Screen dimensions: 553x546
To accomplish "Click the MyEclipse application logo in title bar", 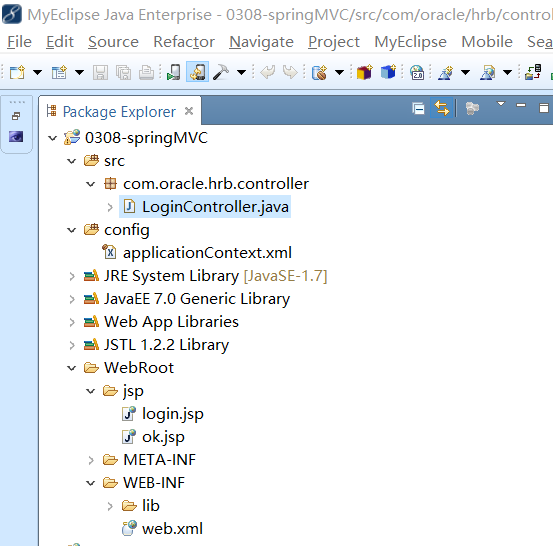I will [x=12, y=14].
